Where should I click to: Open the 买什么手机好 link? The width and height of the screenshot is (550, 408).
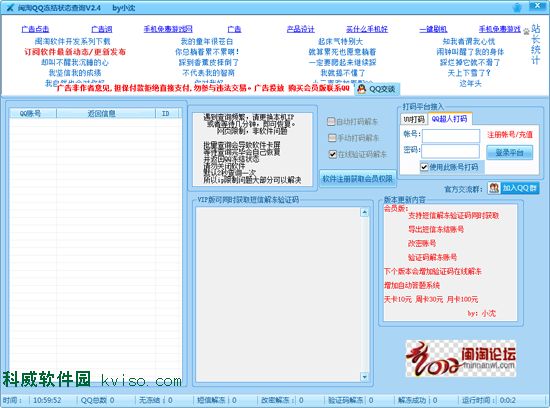click(367, 29)
